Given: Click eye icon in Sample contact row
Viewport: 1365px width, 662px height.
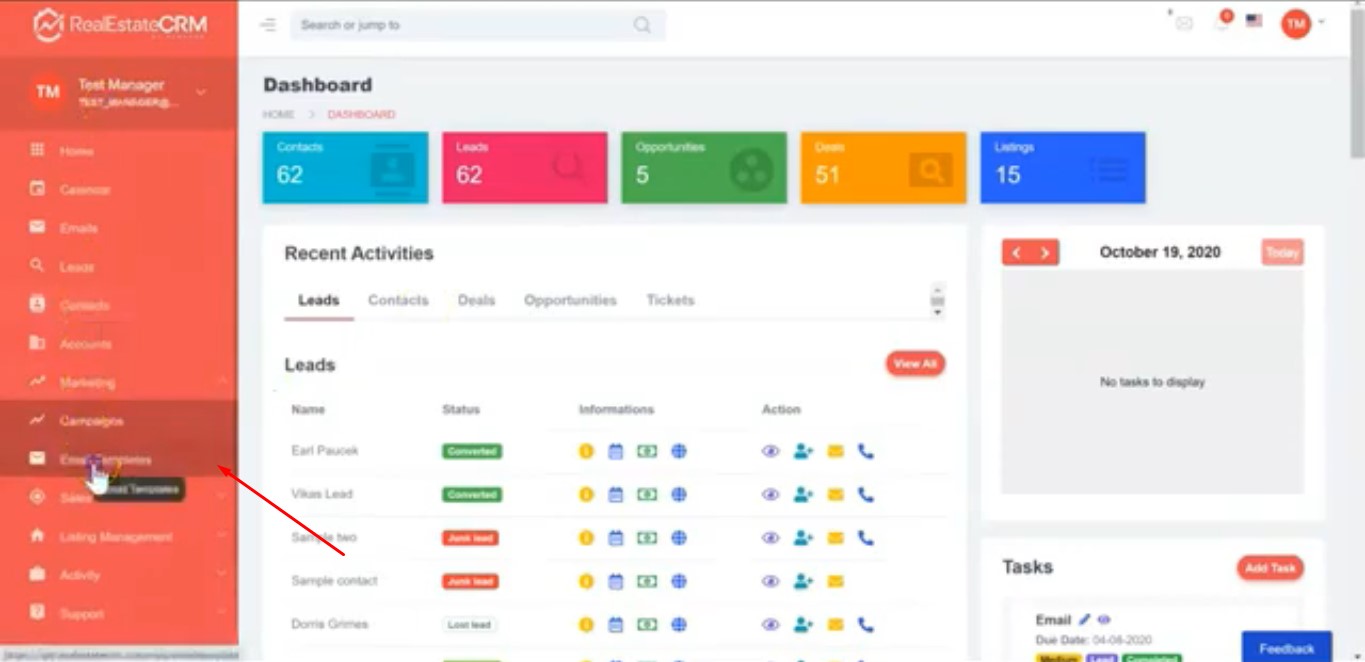Looking at the screenshot, I should tap(770, 581).
